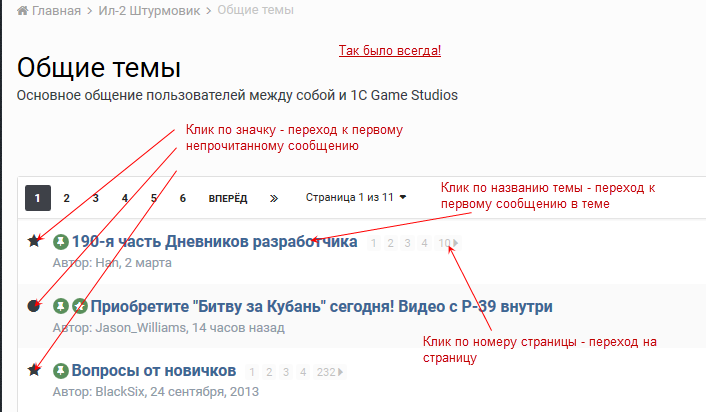This screenshot has width=706, height=412.
Task: Go to page 5 in the pagination bar
Action: pyautogui.click(x=154, y=198)
